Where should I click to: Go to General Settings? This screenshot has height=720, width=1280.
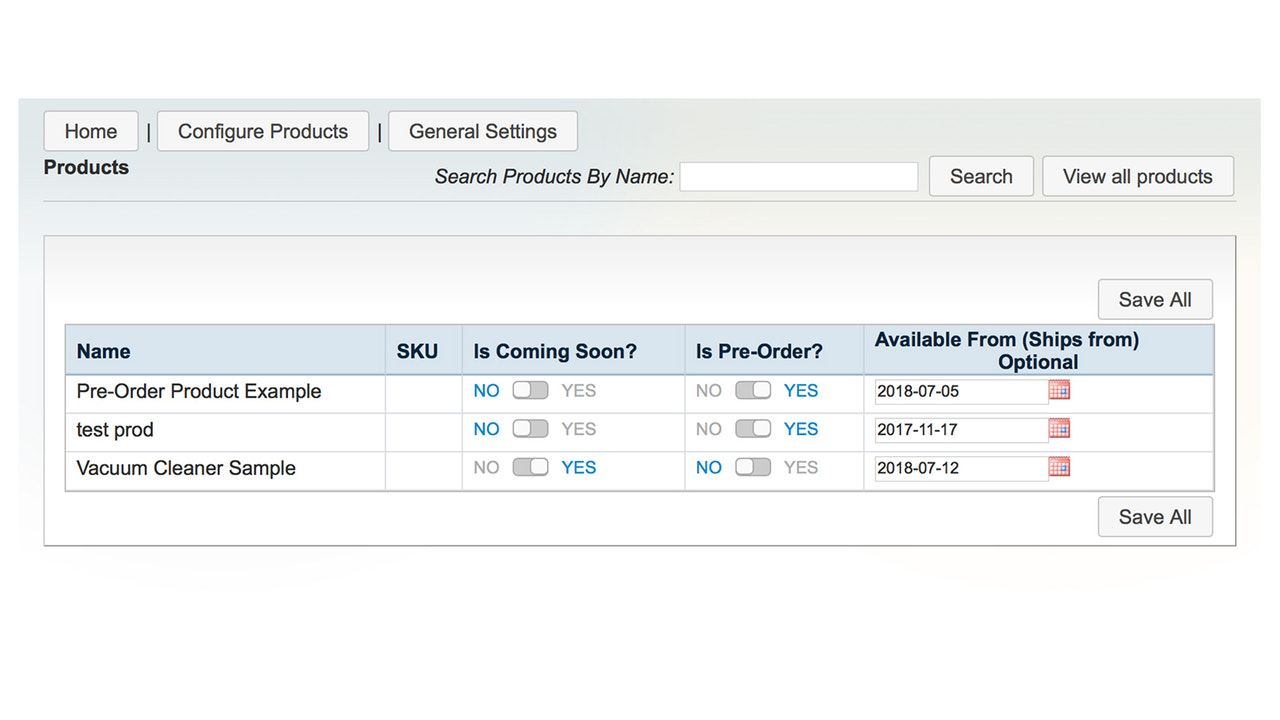click(x=482, y=131)
